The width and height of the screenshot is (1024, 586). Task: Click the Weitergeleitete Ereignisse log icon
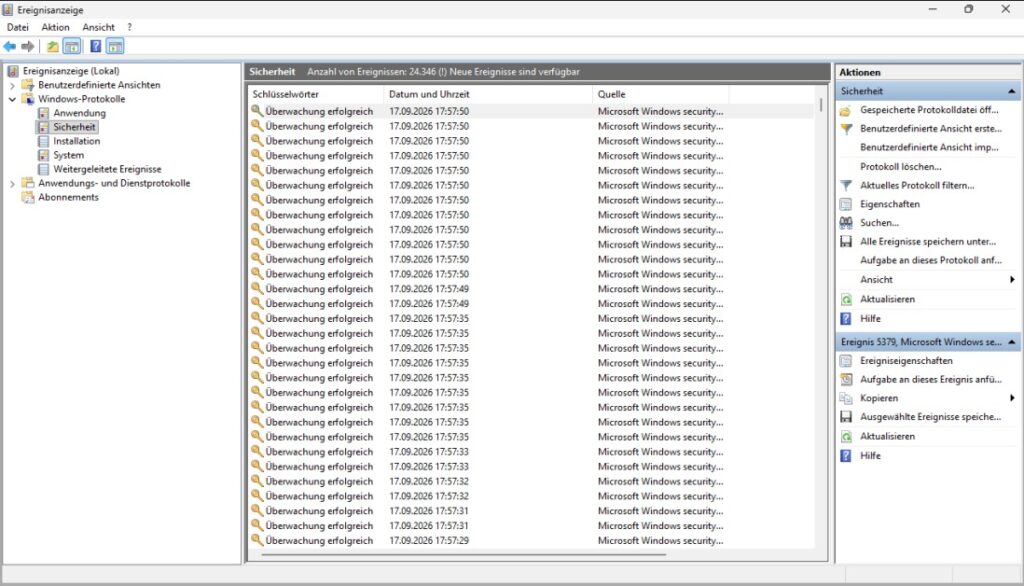coord(43,169)
